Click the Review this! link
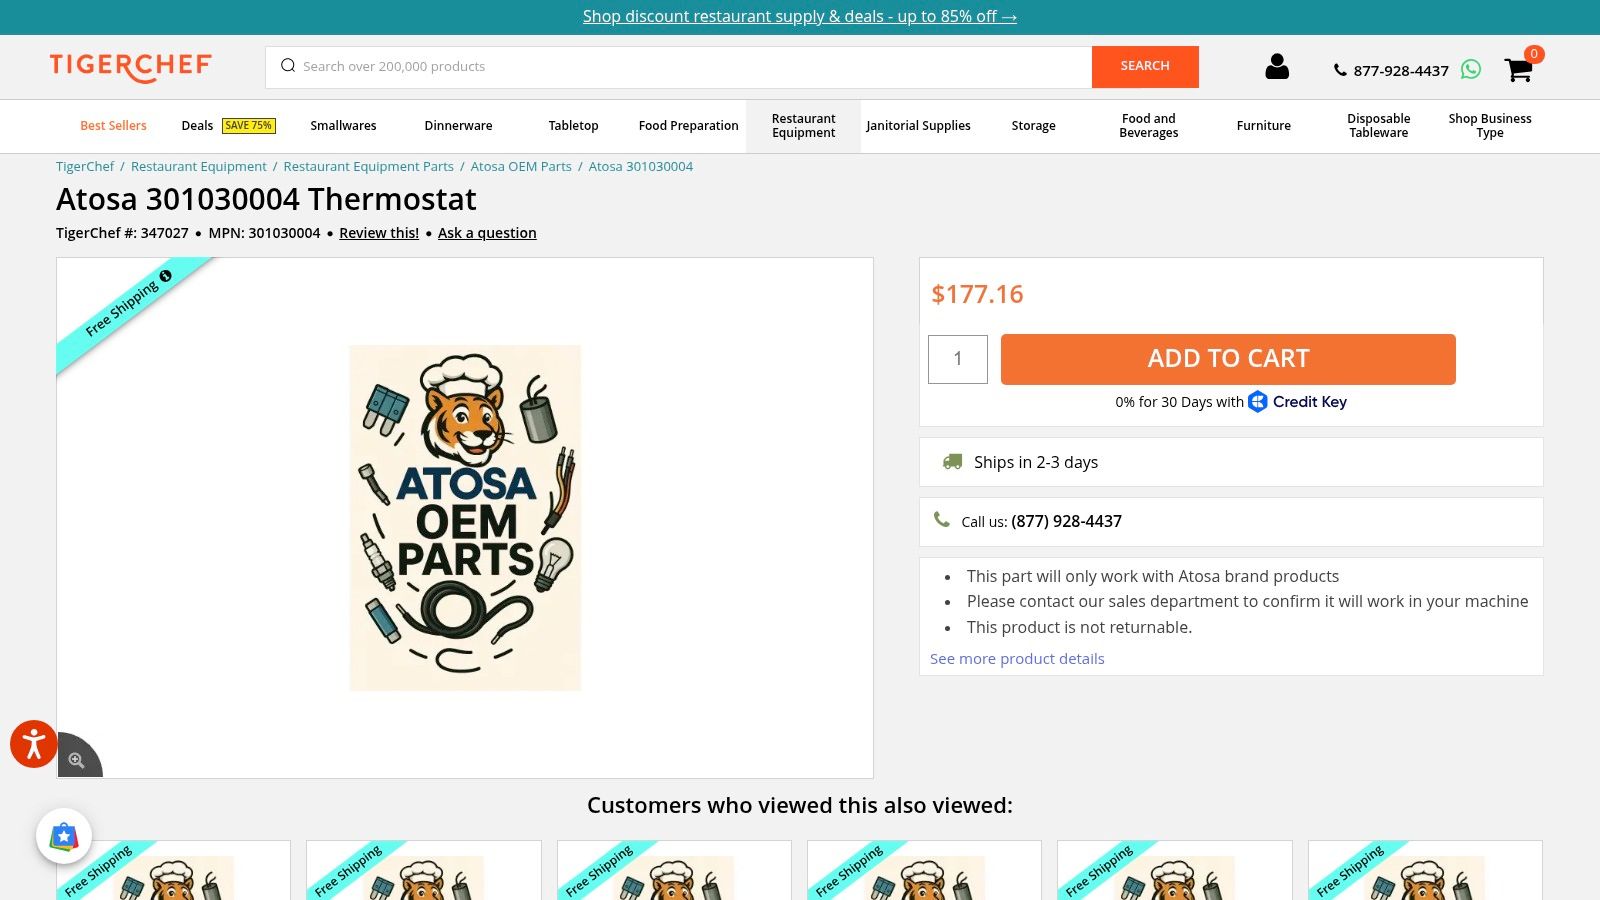Image resolution: width=1600 pixels, height=900 pixels. click(x=379, y=233)
